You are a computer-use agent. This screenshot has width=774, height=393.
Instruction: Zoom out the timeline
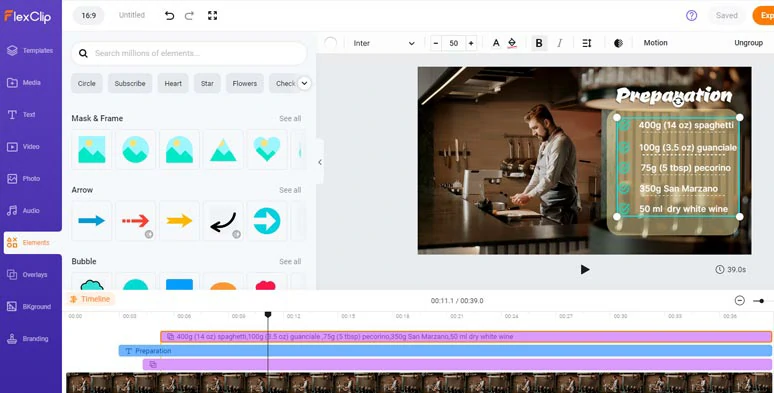[739, 301]
